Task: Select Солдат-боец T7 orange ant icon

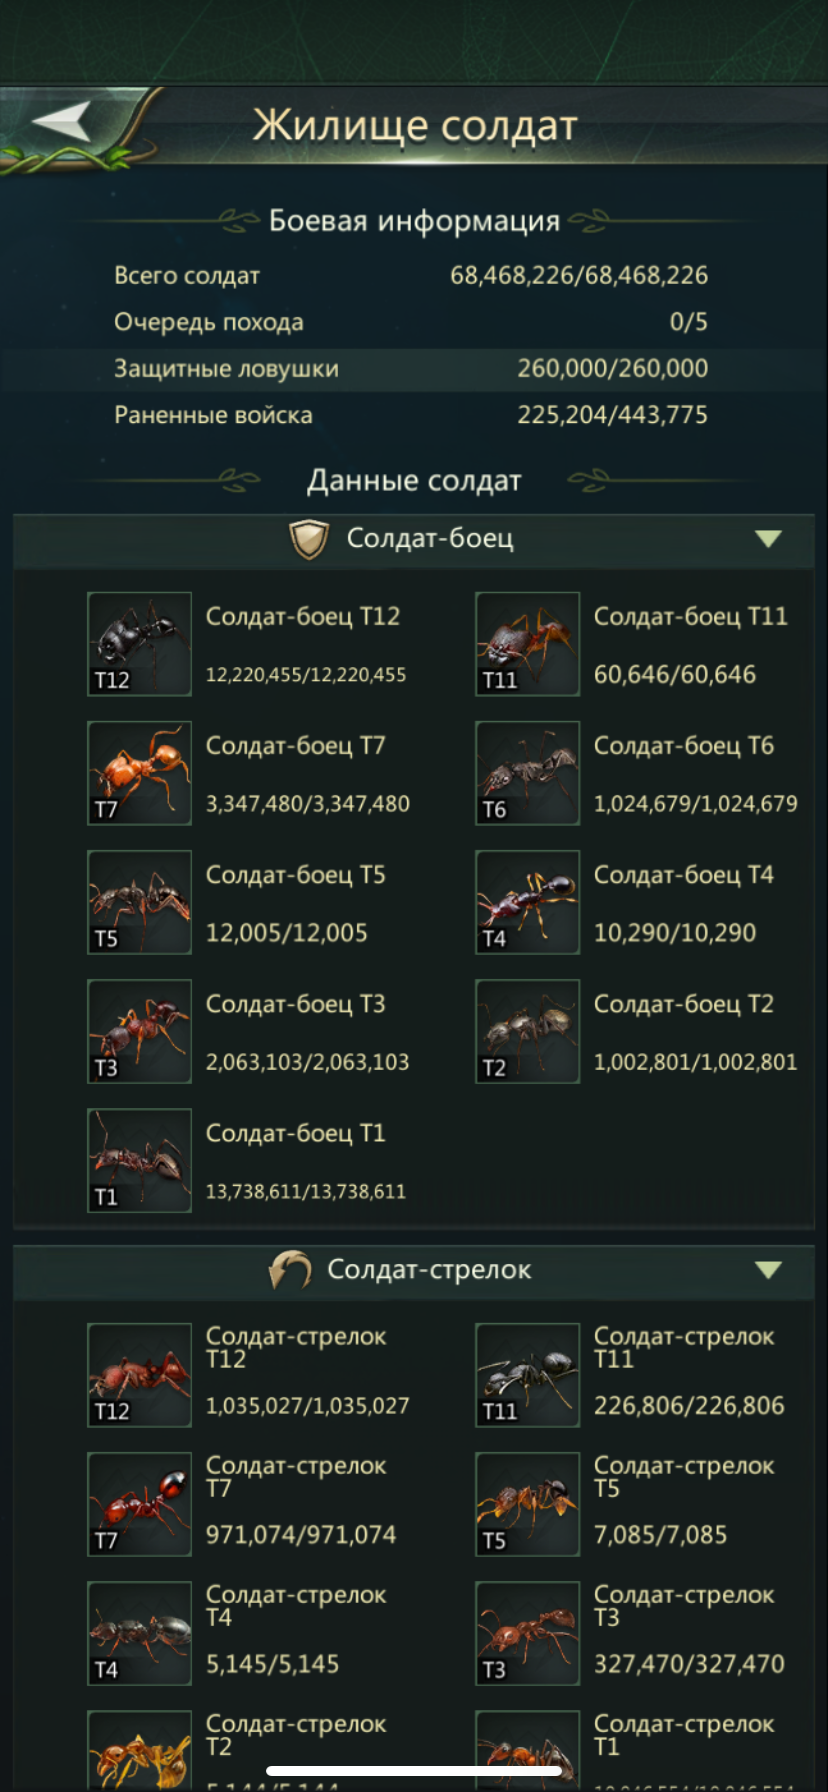Action: (x=139, y=773)
